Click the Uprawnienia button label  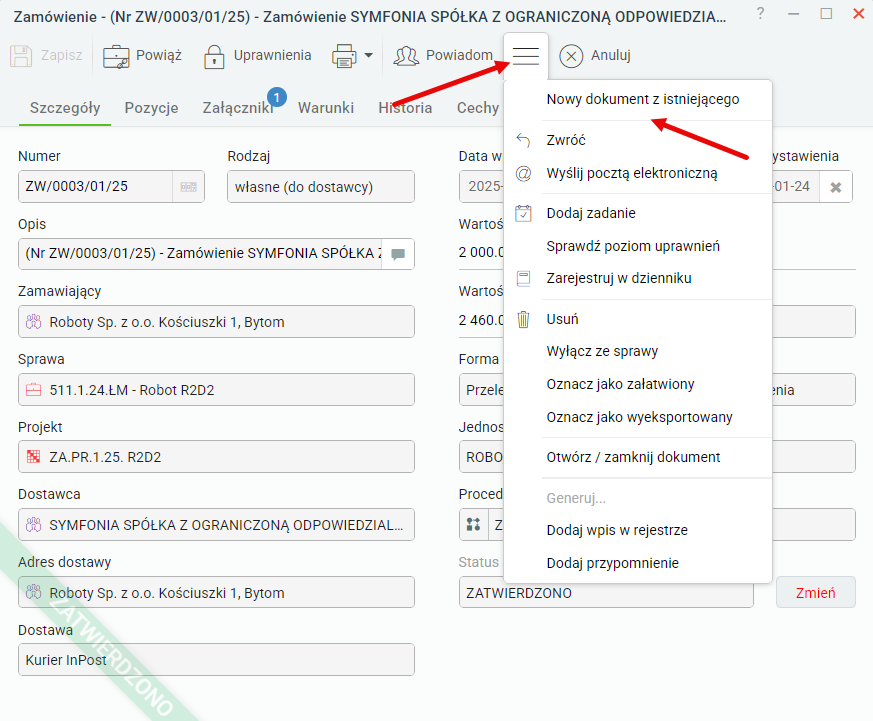pos(272,55)
